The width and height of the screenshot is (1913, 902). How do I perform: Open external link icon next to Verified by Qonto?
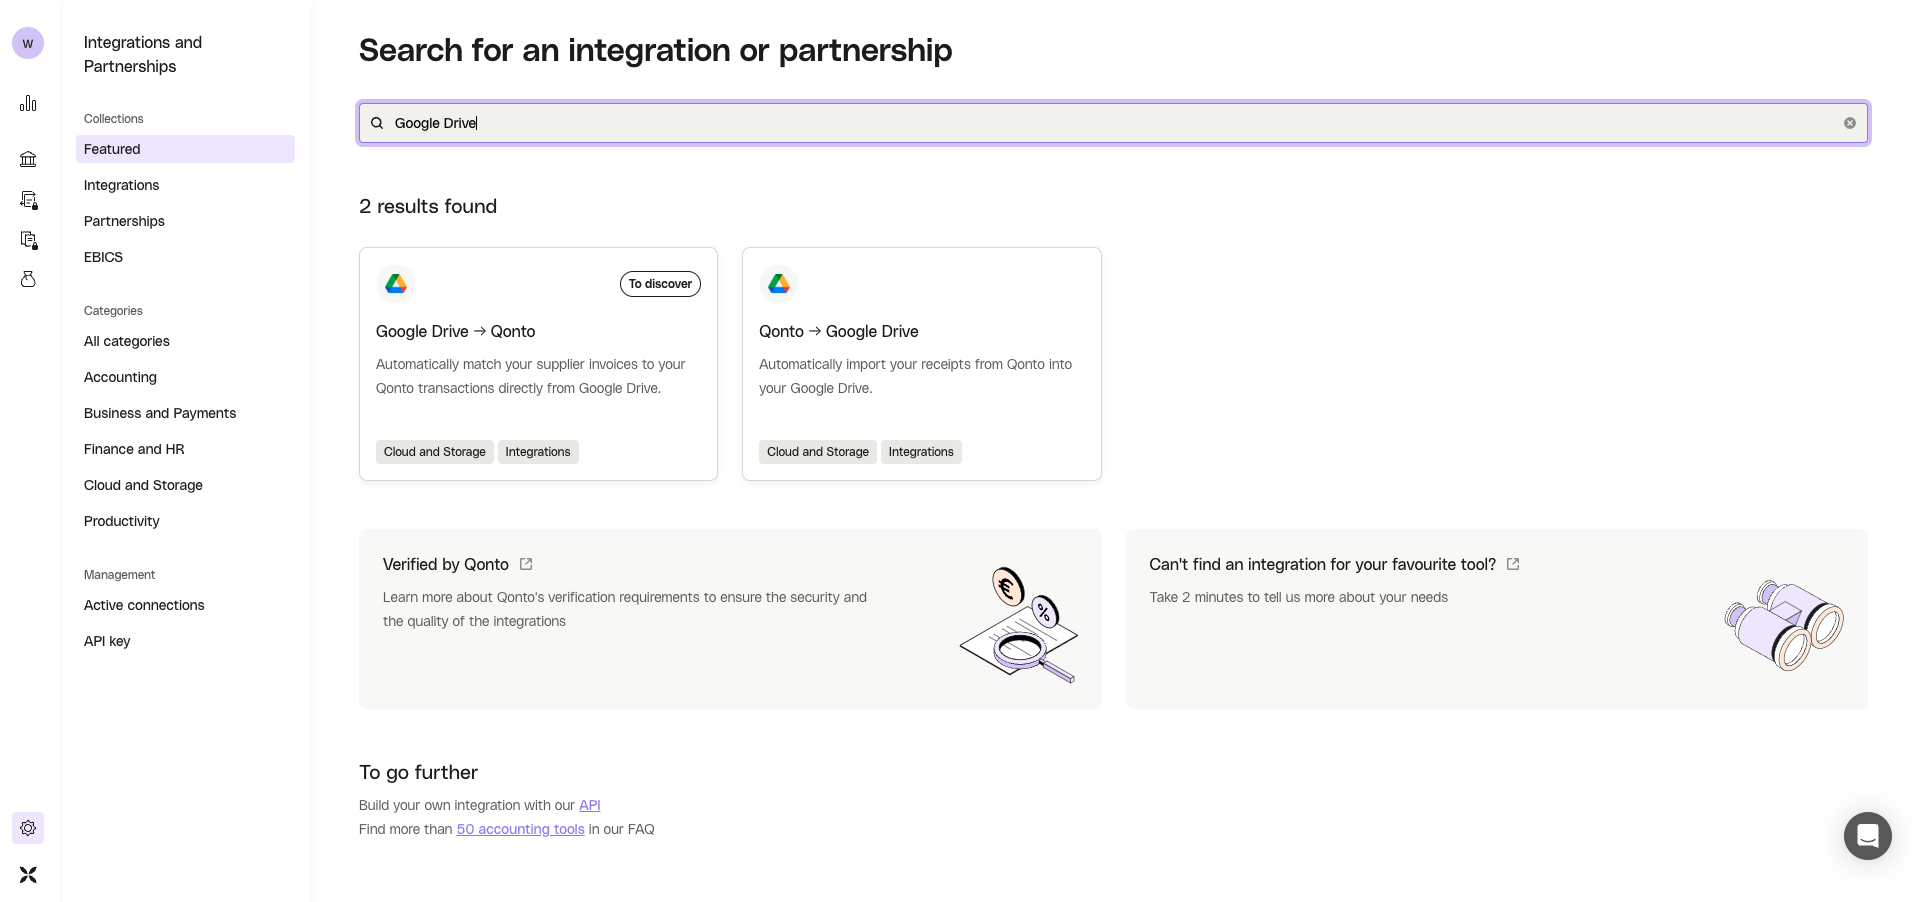pyautogui.click(x=526, y=564)
